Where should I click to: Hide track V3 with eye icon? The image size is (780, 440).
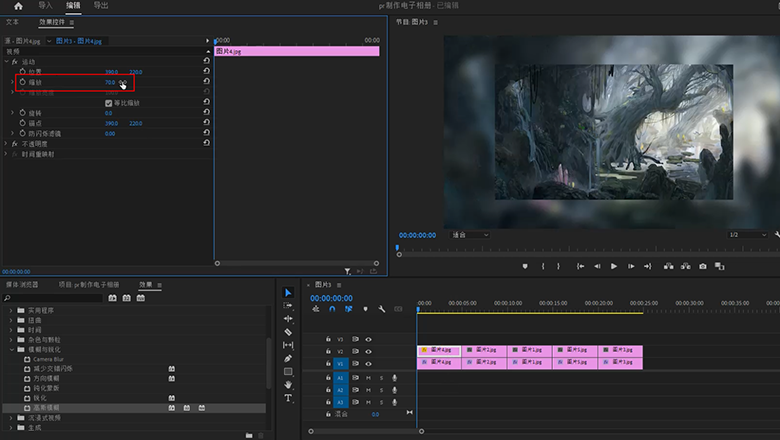click(369, 339)
